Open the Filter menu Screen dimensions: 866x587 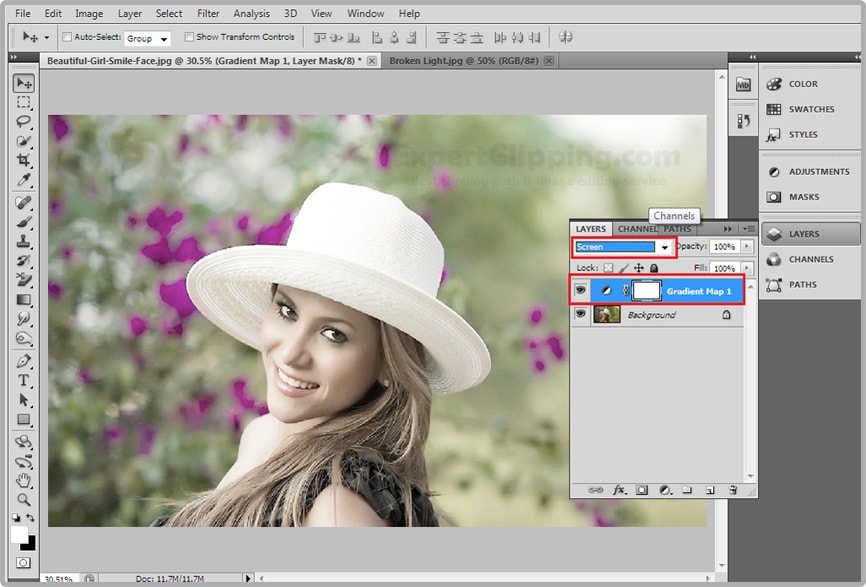click(208, 14)
